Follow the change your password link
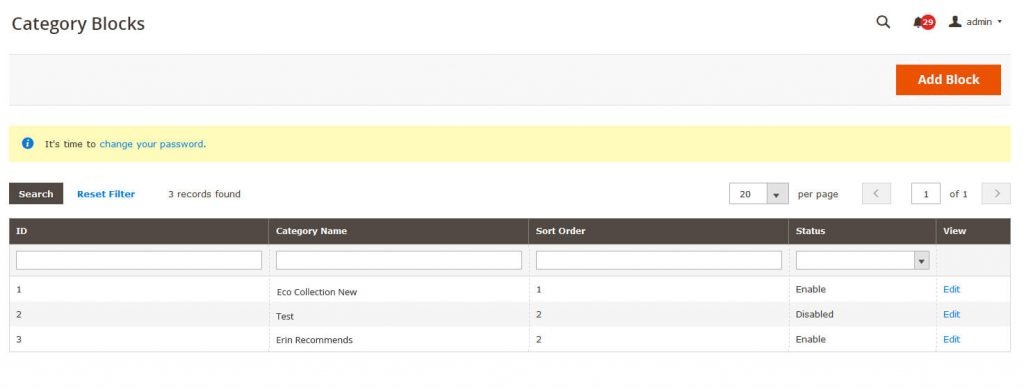 click(x=152, y=144)
